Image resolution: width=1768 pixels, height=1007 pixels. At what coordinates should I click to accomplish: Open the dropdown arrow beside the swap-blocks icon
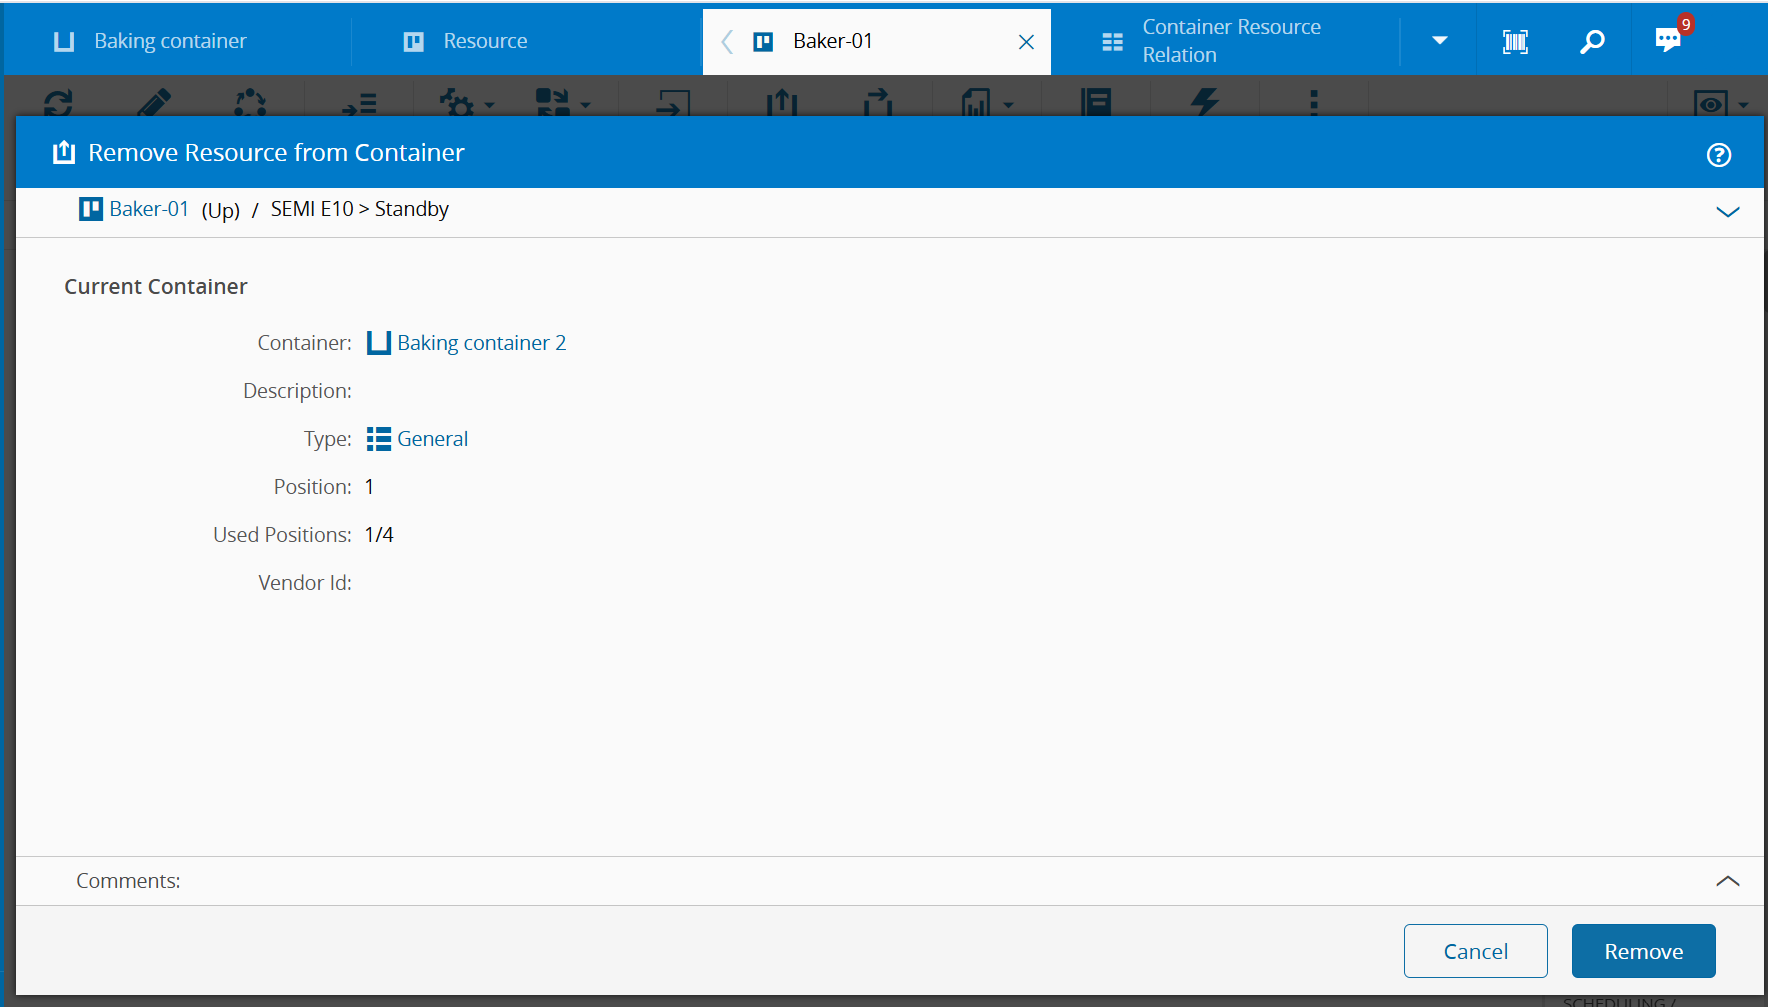tap(585, 105)
